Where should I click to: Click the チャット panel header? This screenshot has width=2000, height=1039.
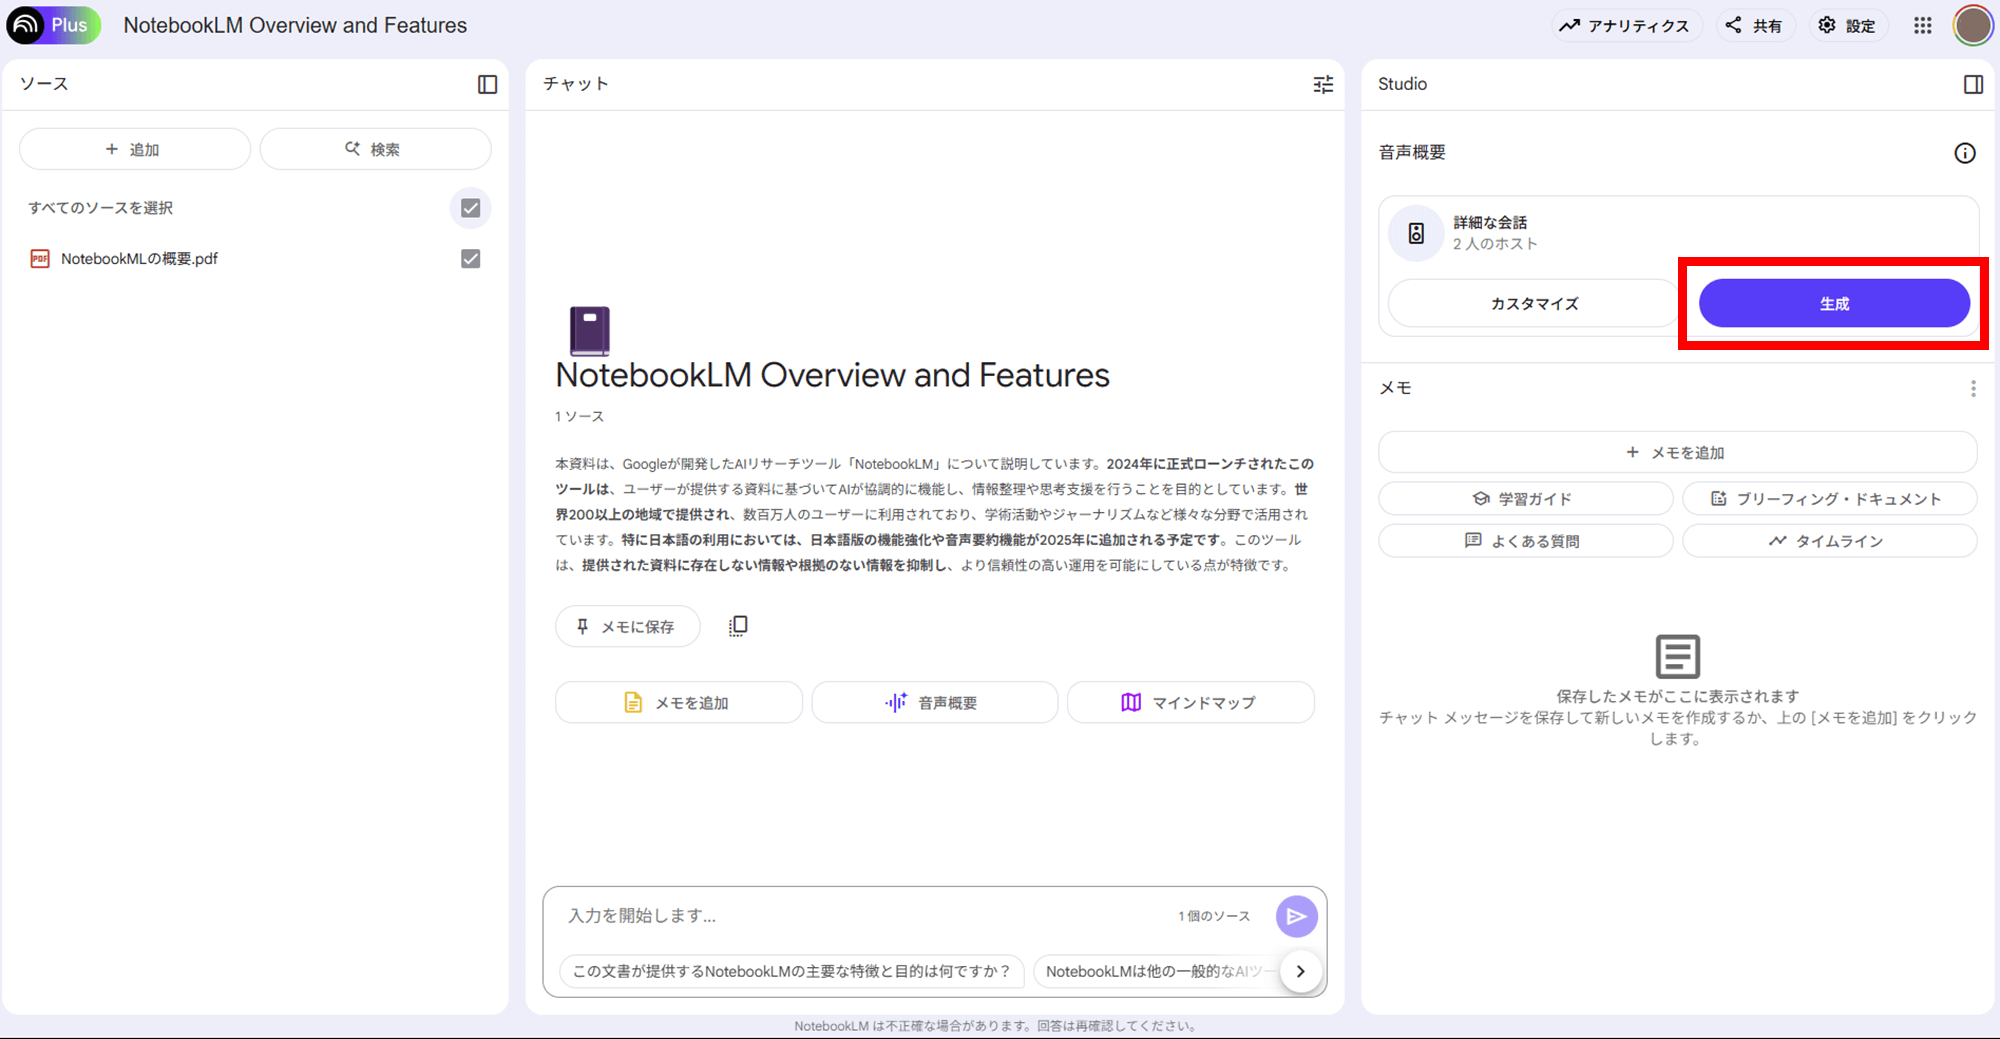pyautogui.click(x=576, y=84)
